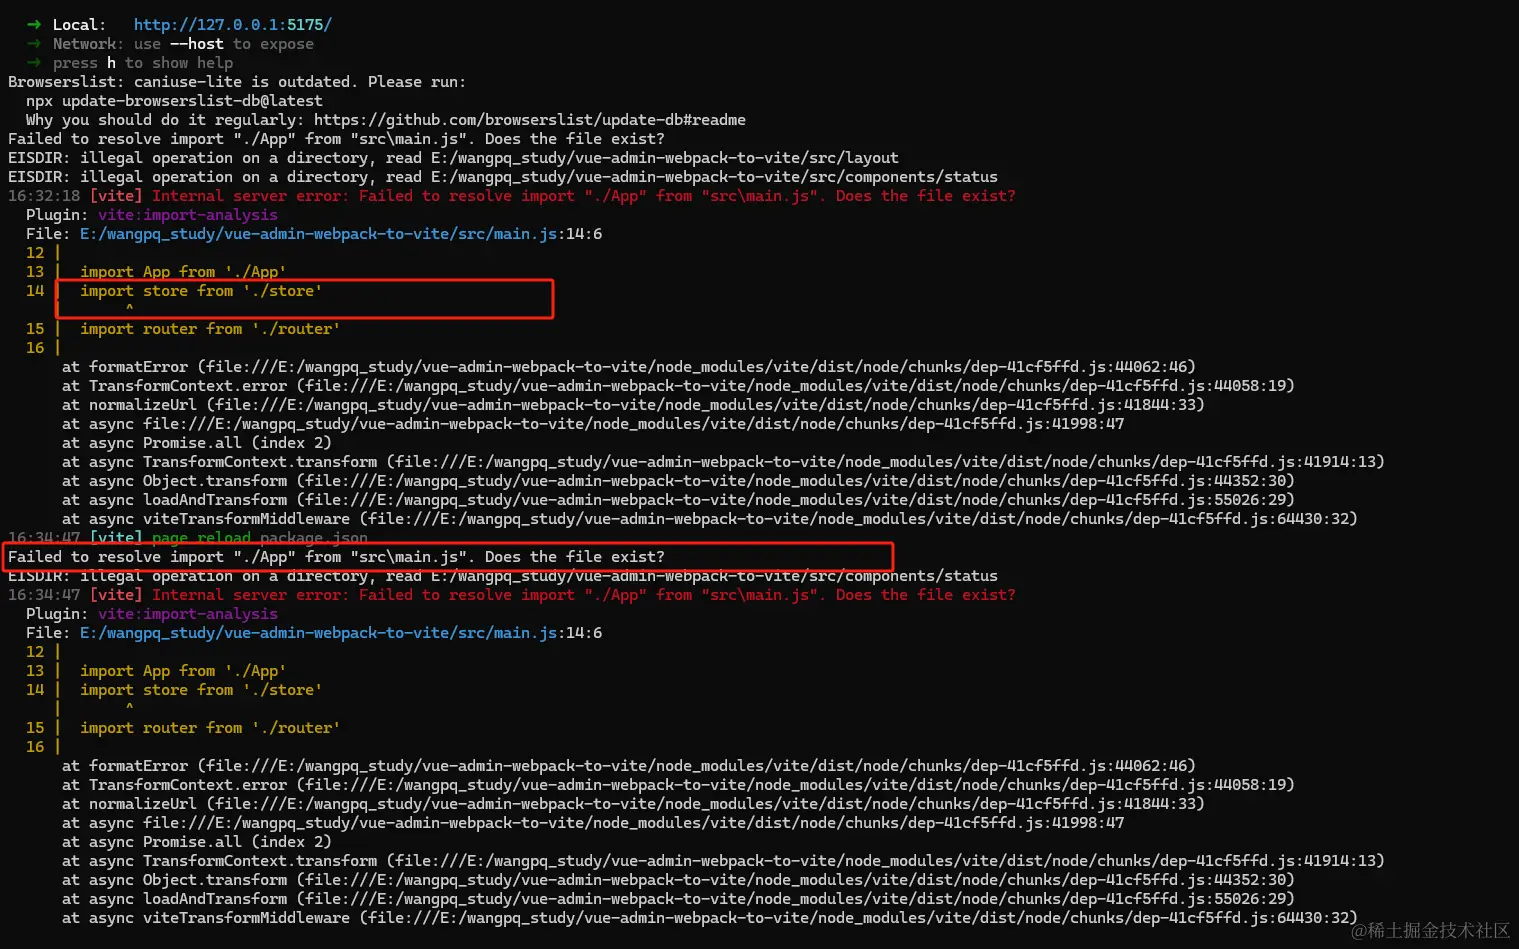Click the second main.js:14:6 file path
Screen dimensions: 1519x949
point(341,633)
